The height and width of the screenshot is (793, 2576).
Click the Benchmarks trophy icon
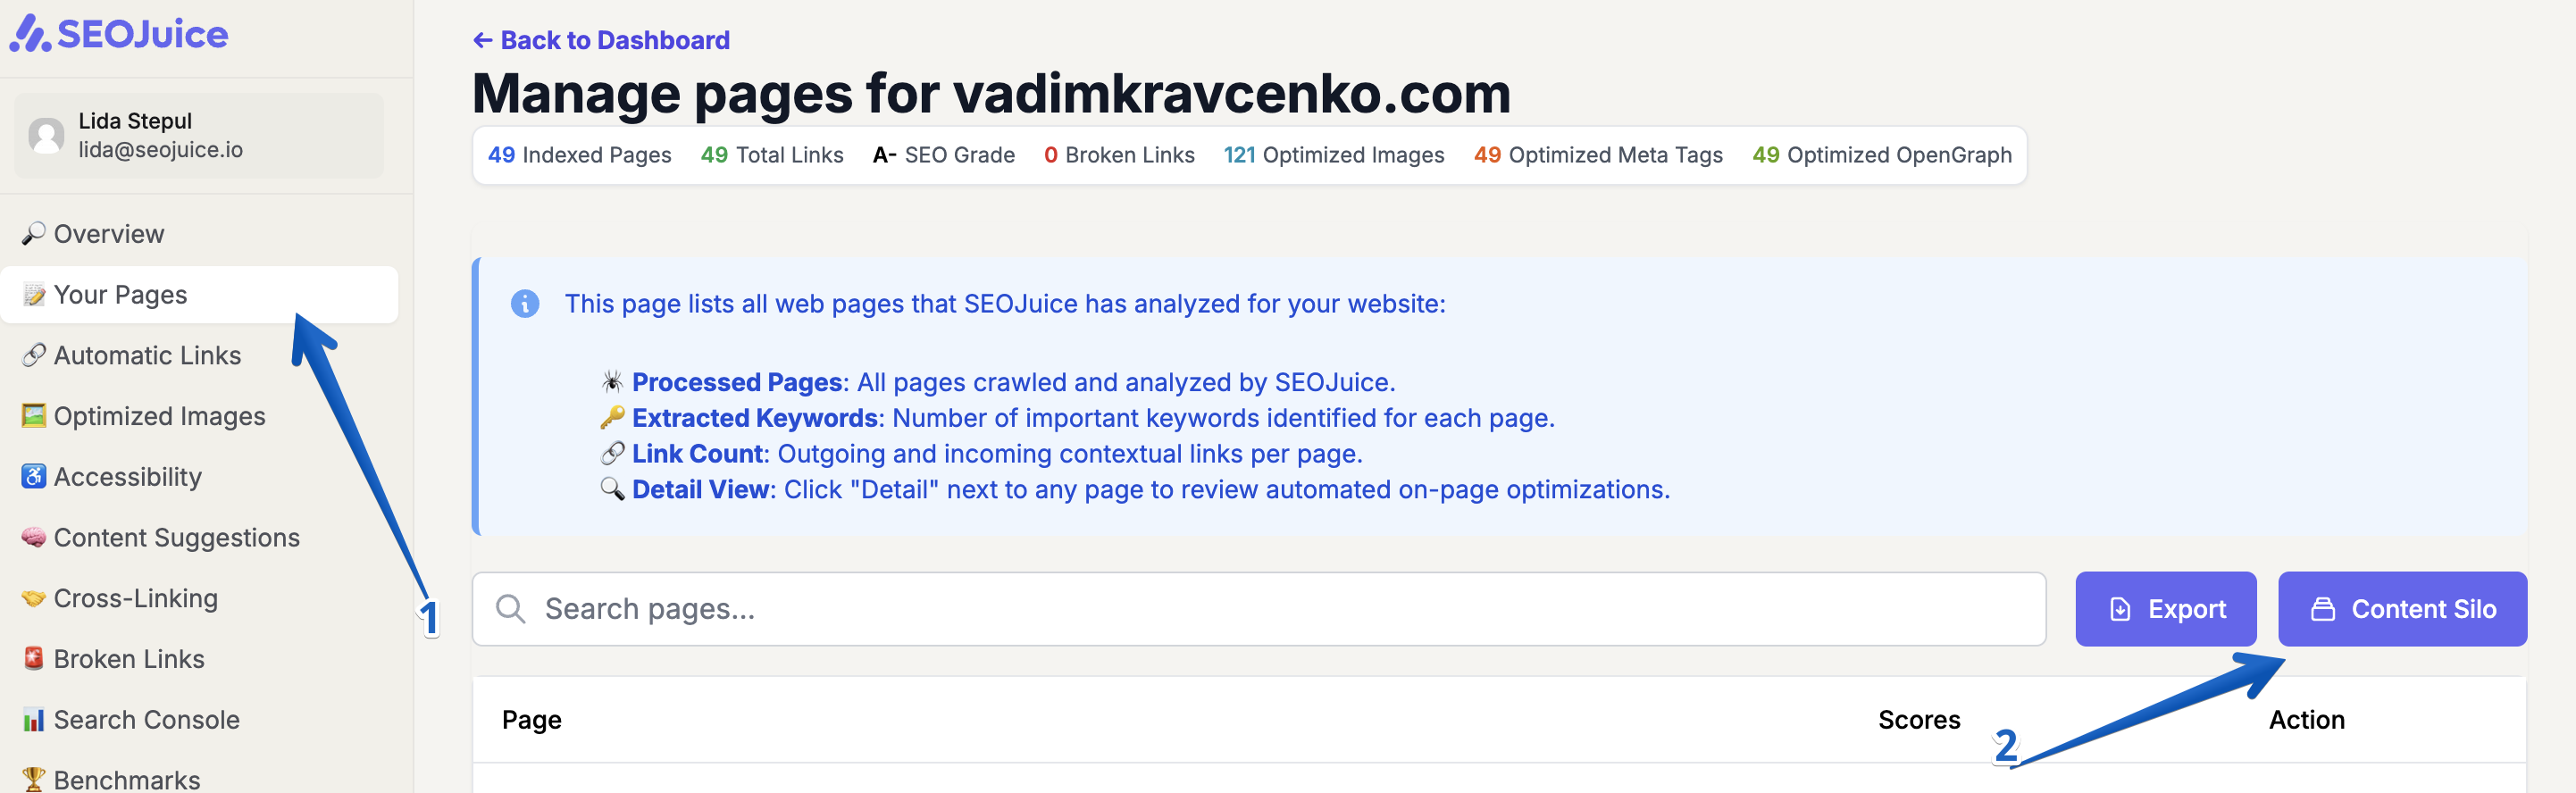[x=34, y=778]
